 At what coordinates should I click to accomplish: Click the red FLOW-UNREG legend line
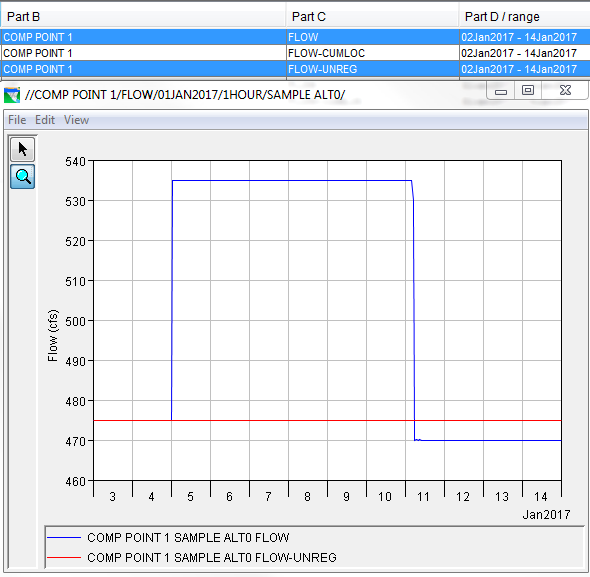pos(64,557)
